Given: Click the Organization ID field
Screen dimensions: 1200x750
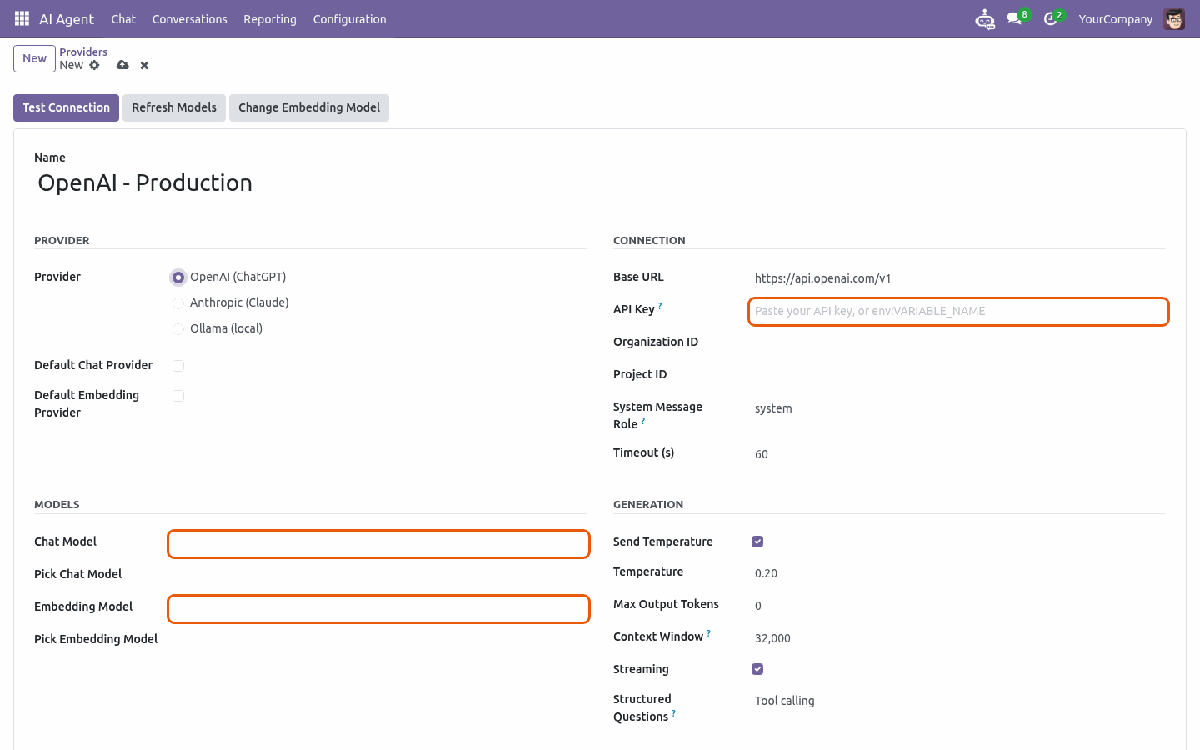Looking at the screenshot, I should [x=960, y=342].
